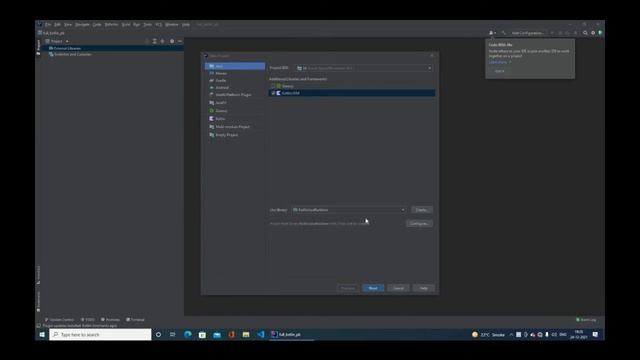Open Microsoft Store from taskbar
The height and width of the screenshot is (360, 640).
click(x=202, y=335)
